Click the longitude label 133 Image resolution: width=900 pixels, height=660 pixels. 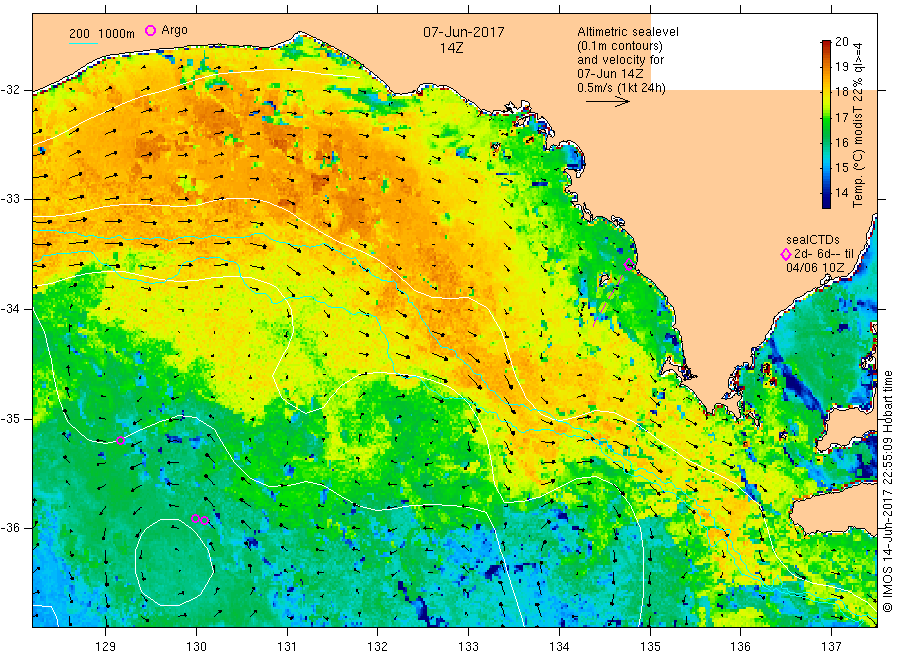468,647
